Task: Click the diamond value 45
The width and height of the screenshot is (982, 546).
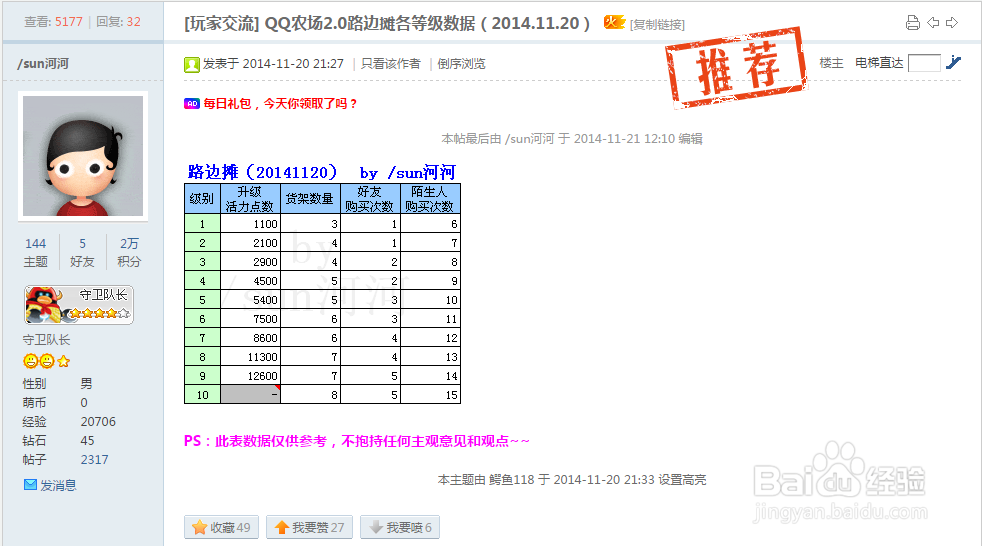Action: coord(88,441)
